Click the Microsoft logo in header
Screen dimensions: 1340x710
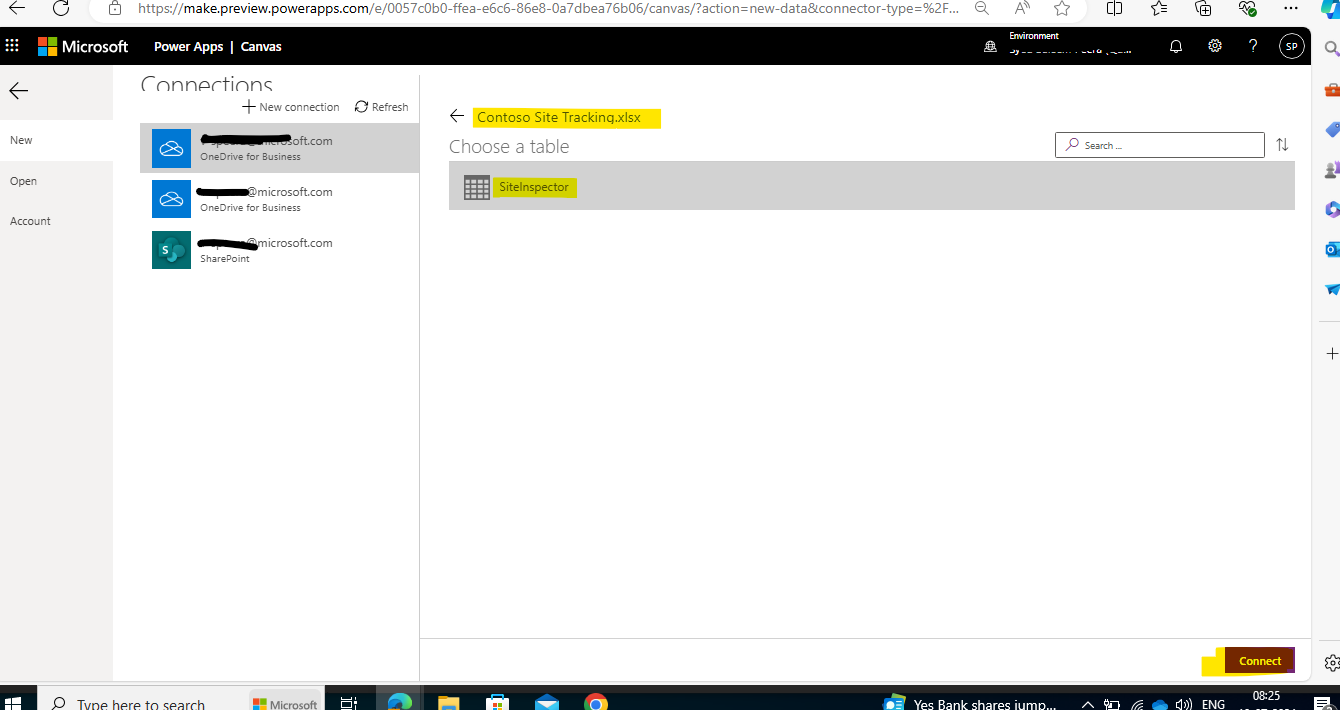83,47
